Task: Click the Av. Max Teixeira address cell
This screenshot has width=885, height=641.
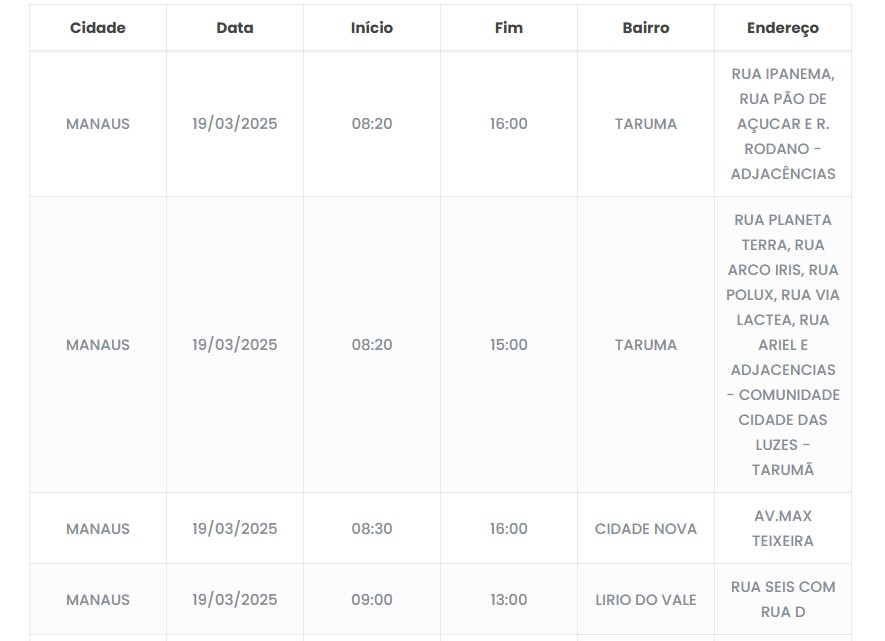Action: point(783,529)
